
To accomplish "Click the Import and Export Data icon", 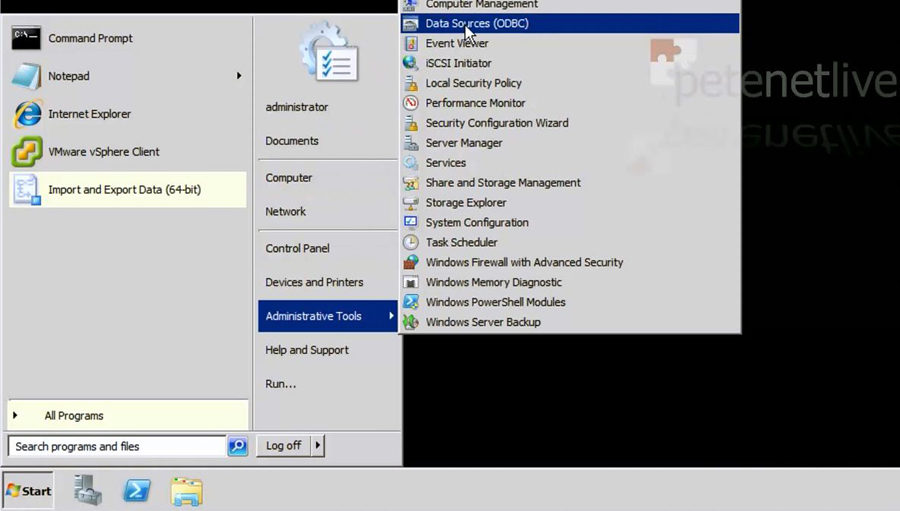I will point(27,189).
